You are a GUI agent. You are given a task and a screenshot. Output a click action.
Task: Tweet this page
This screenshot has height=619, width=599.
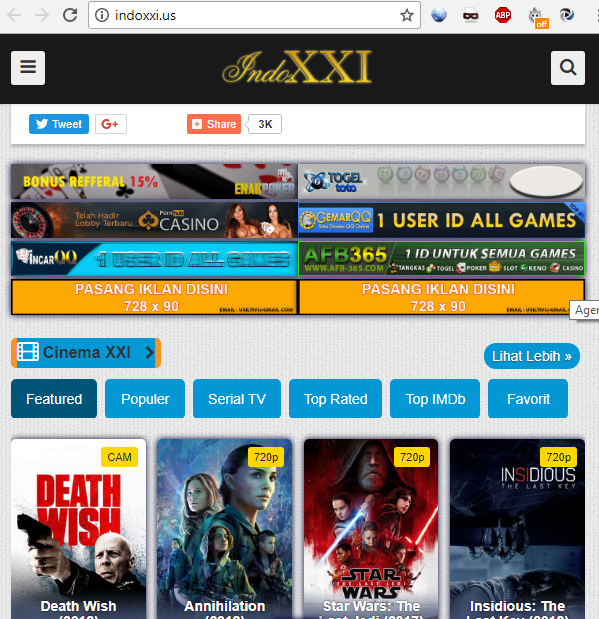(59, 124)
